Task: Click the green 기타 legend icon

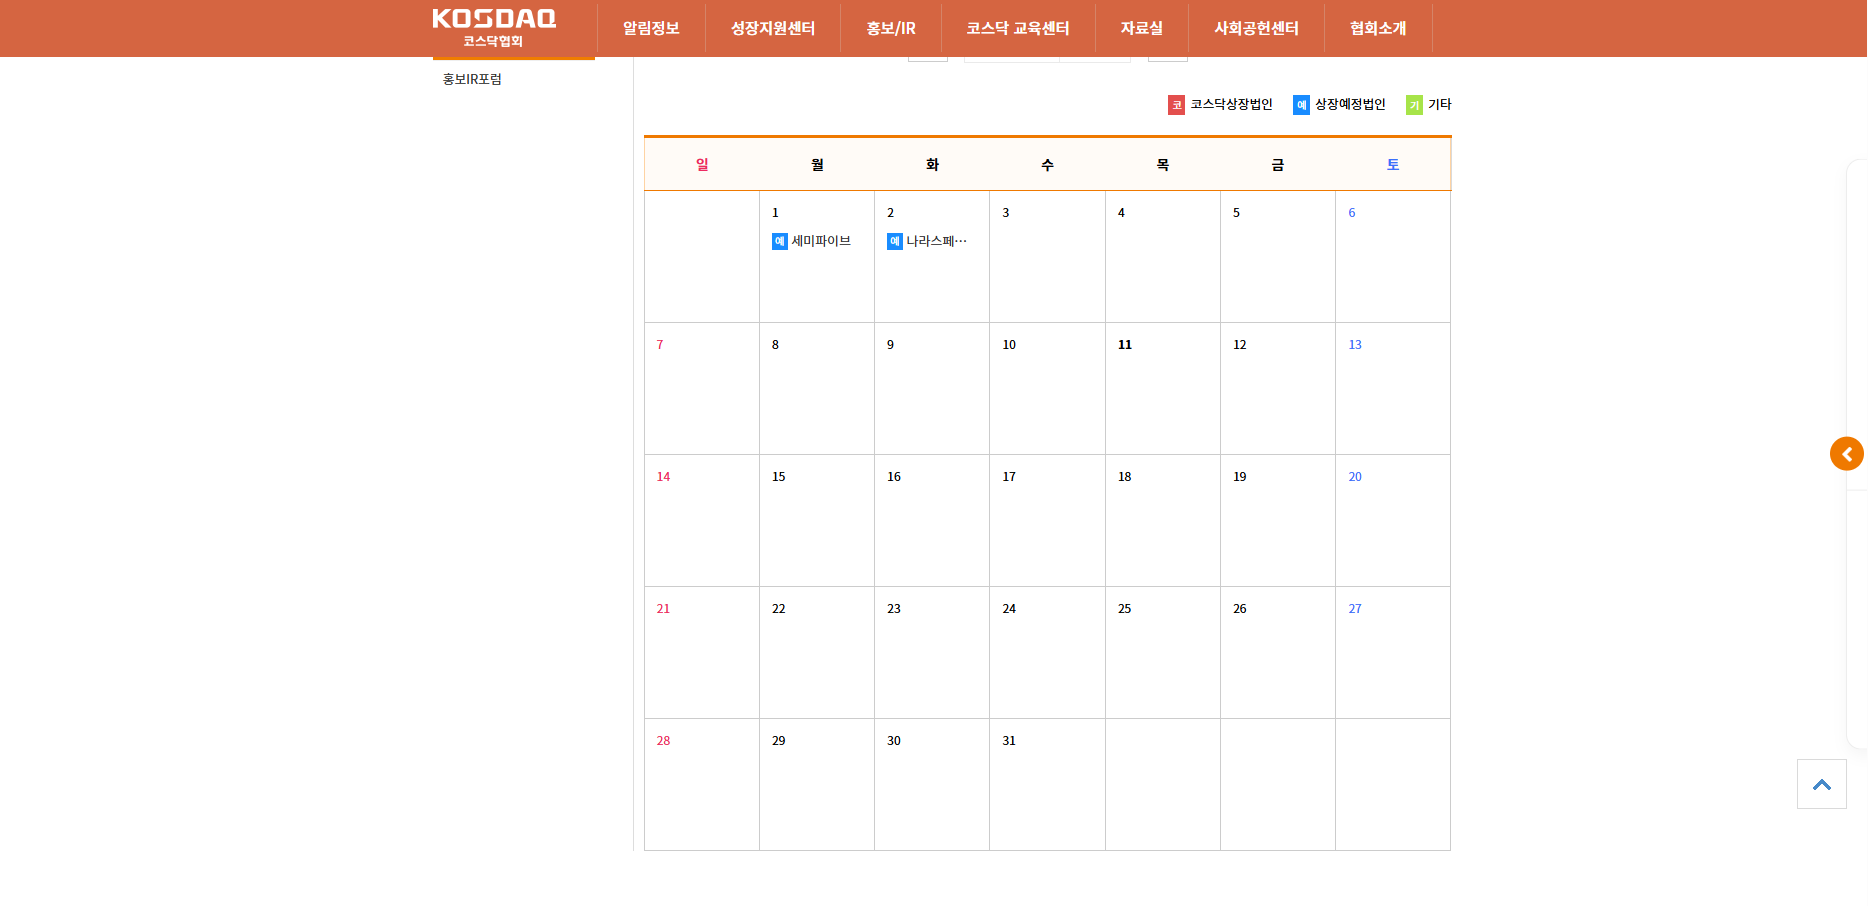Action: pyautogui.click(x=1414, y=105)
